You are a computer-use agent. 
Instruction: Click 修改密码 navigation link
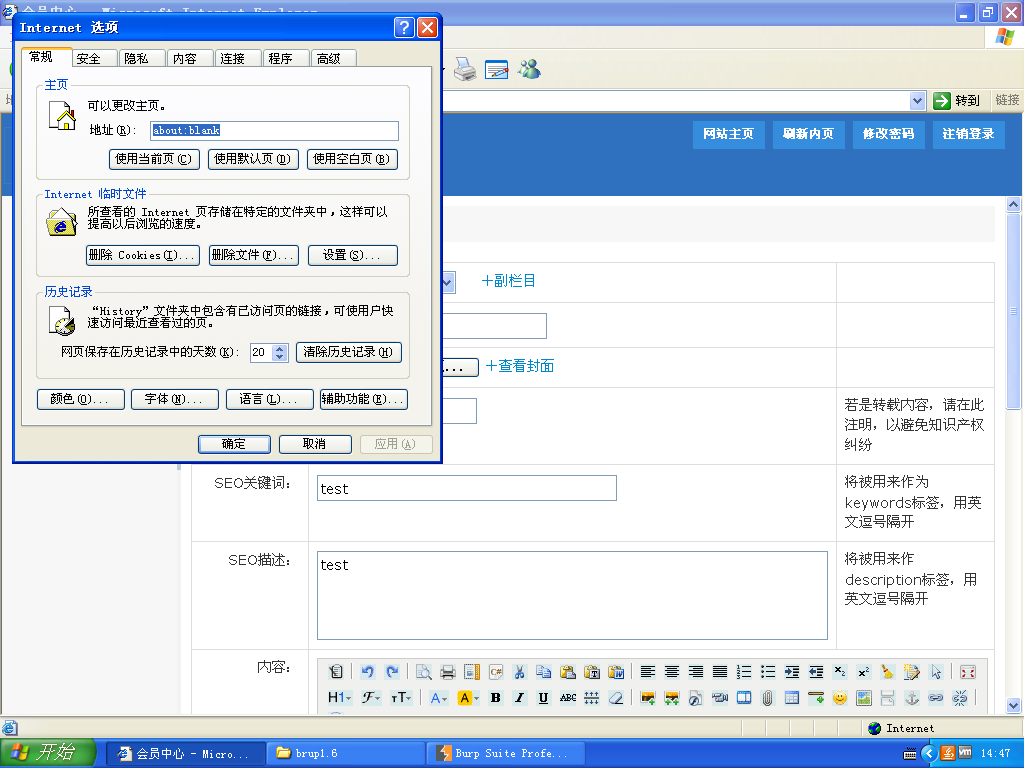pyautogui.click(x=888, y=134)
